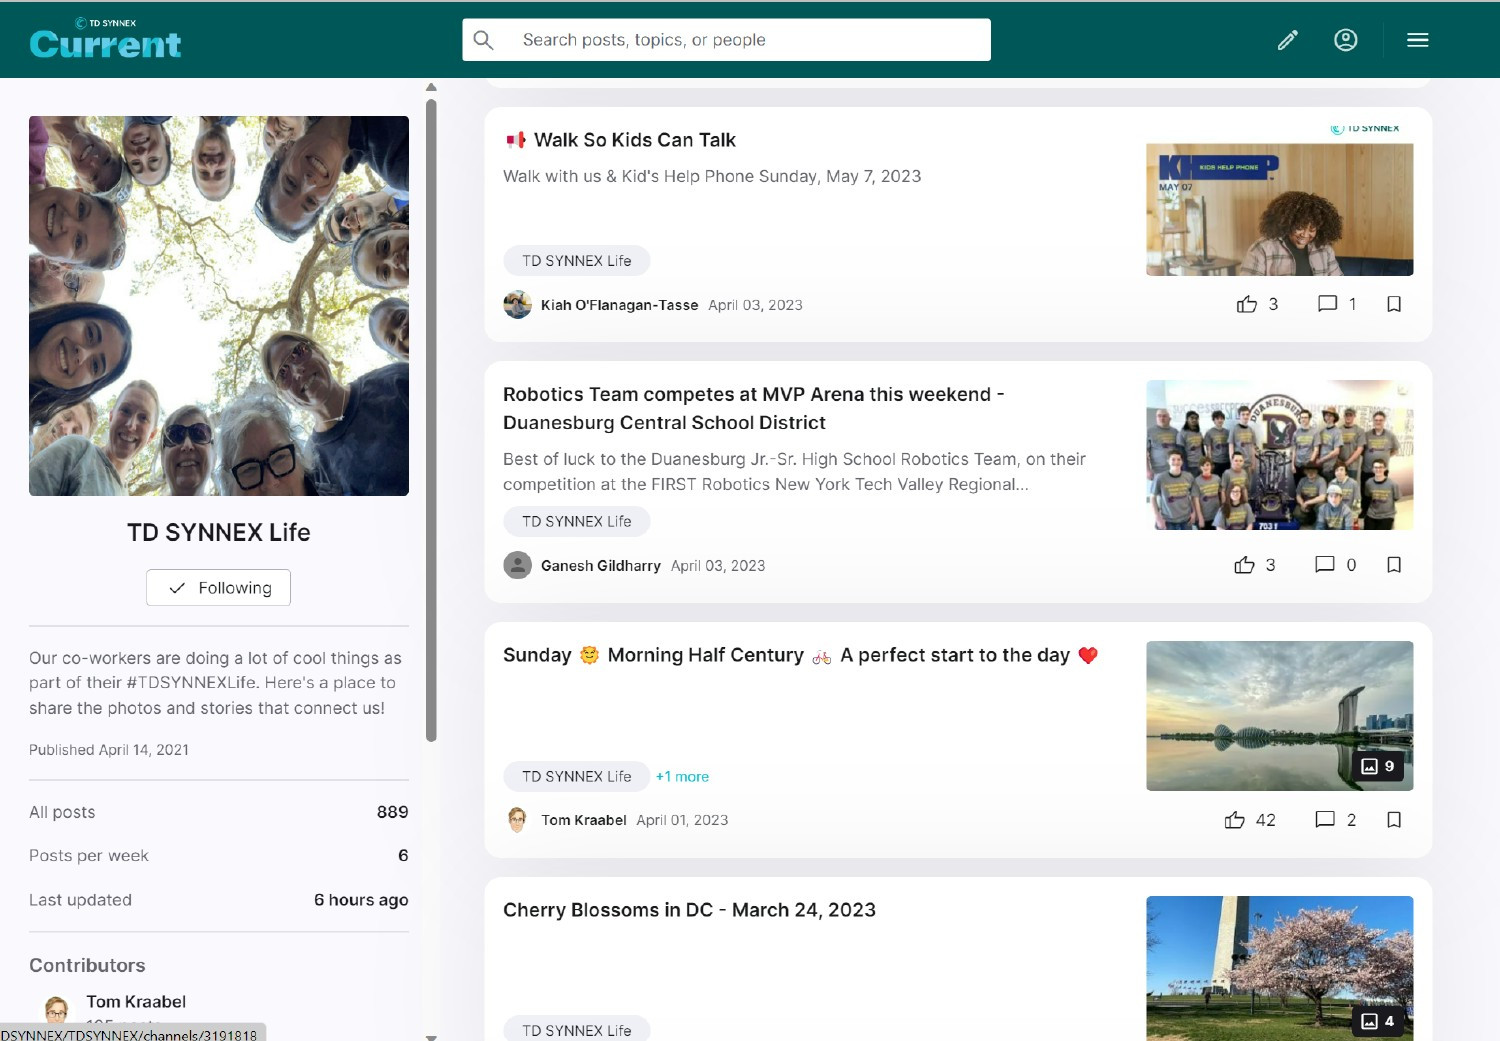Click sidebar scrollbar up arrow
The image size is (1500, 1041).
click(431, 87)
